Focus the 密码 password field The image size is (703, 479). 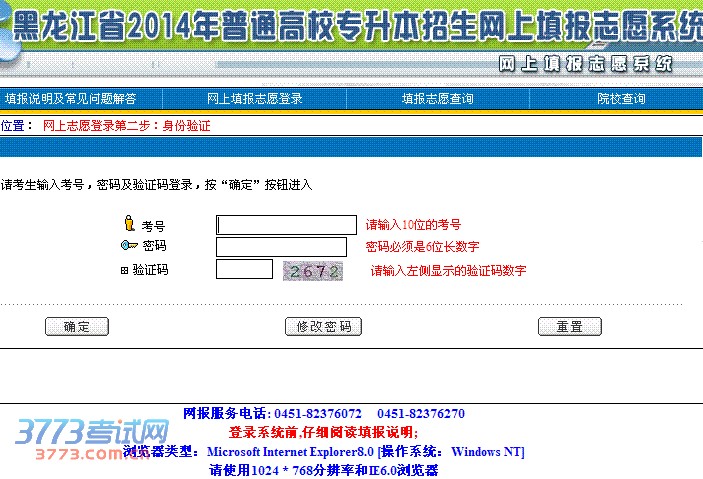point(281,247)
